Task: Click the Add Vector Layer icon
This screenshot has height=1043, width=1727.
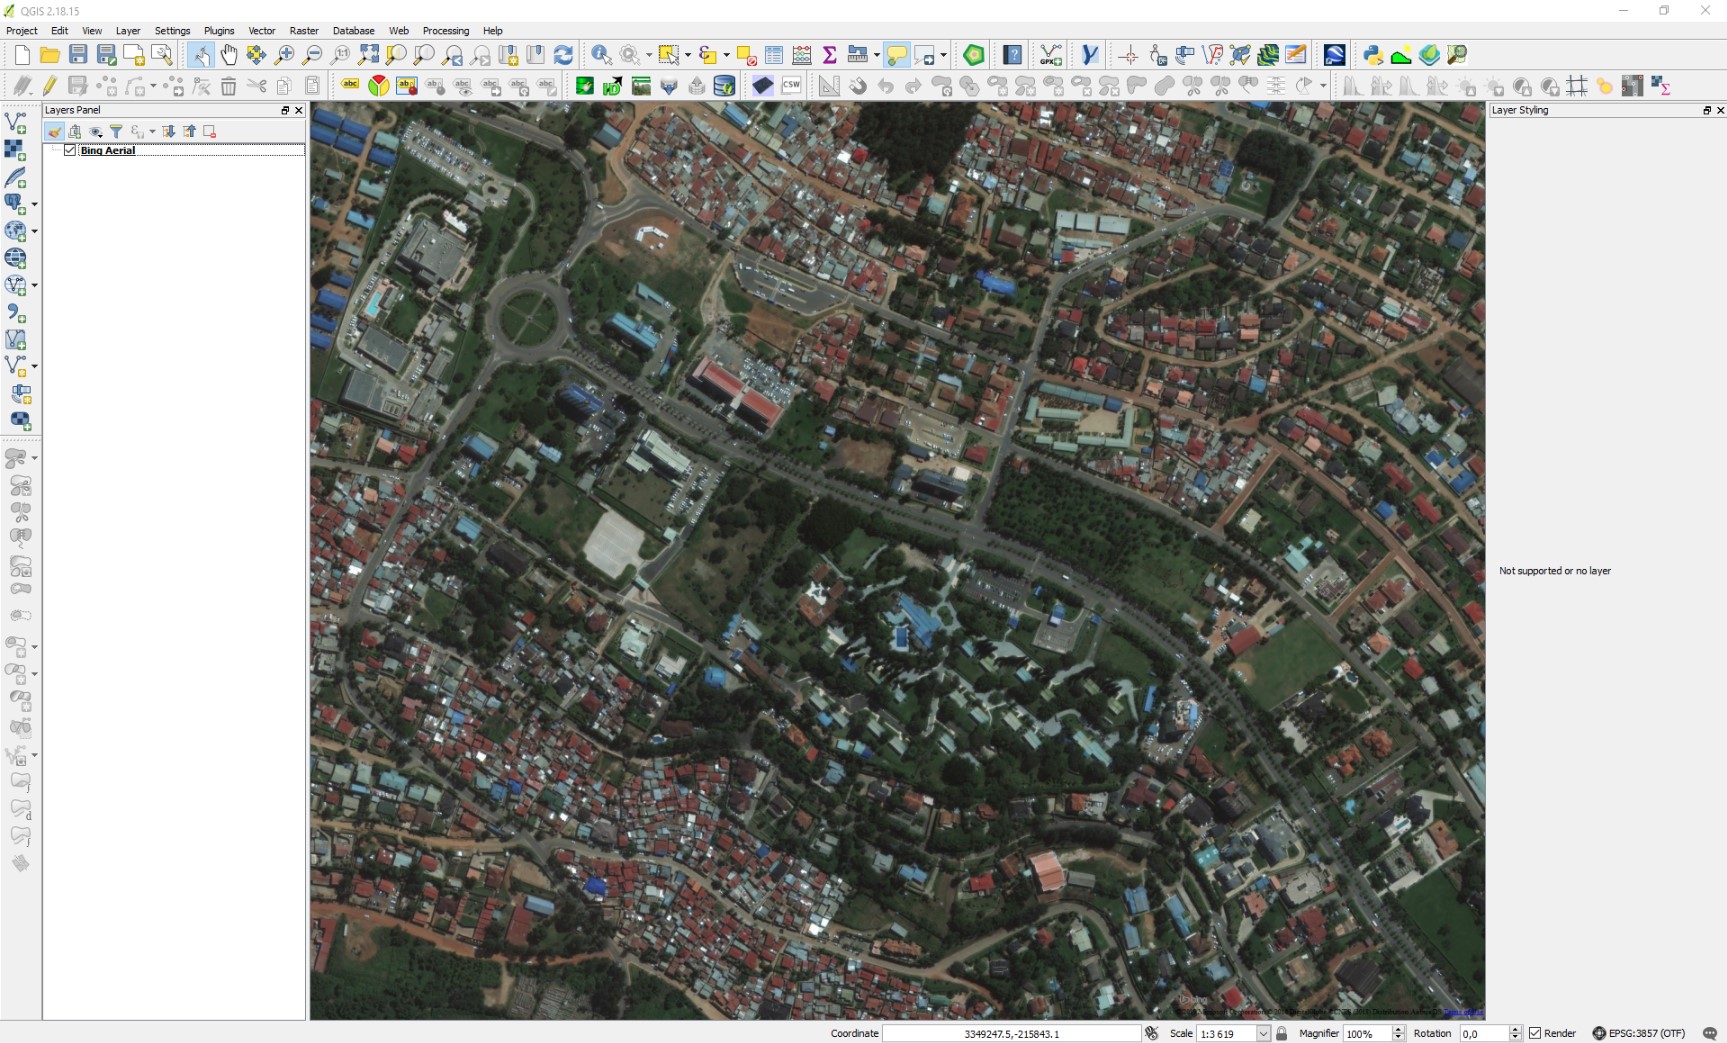Action: click(15, 122)
